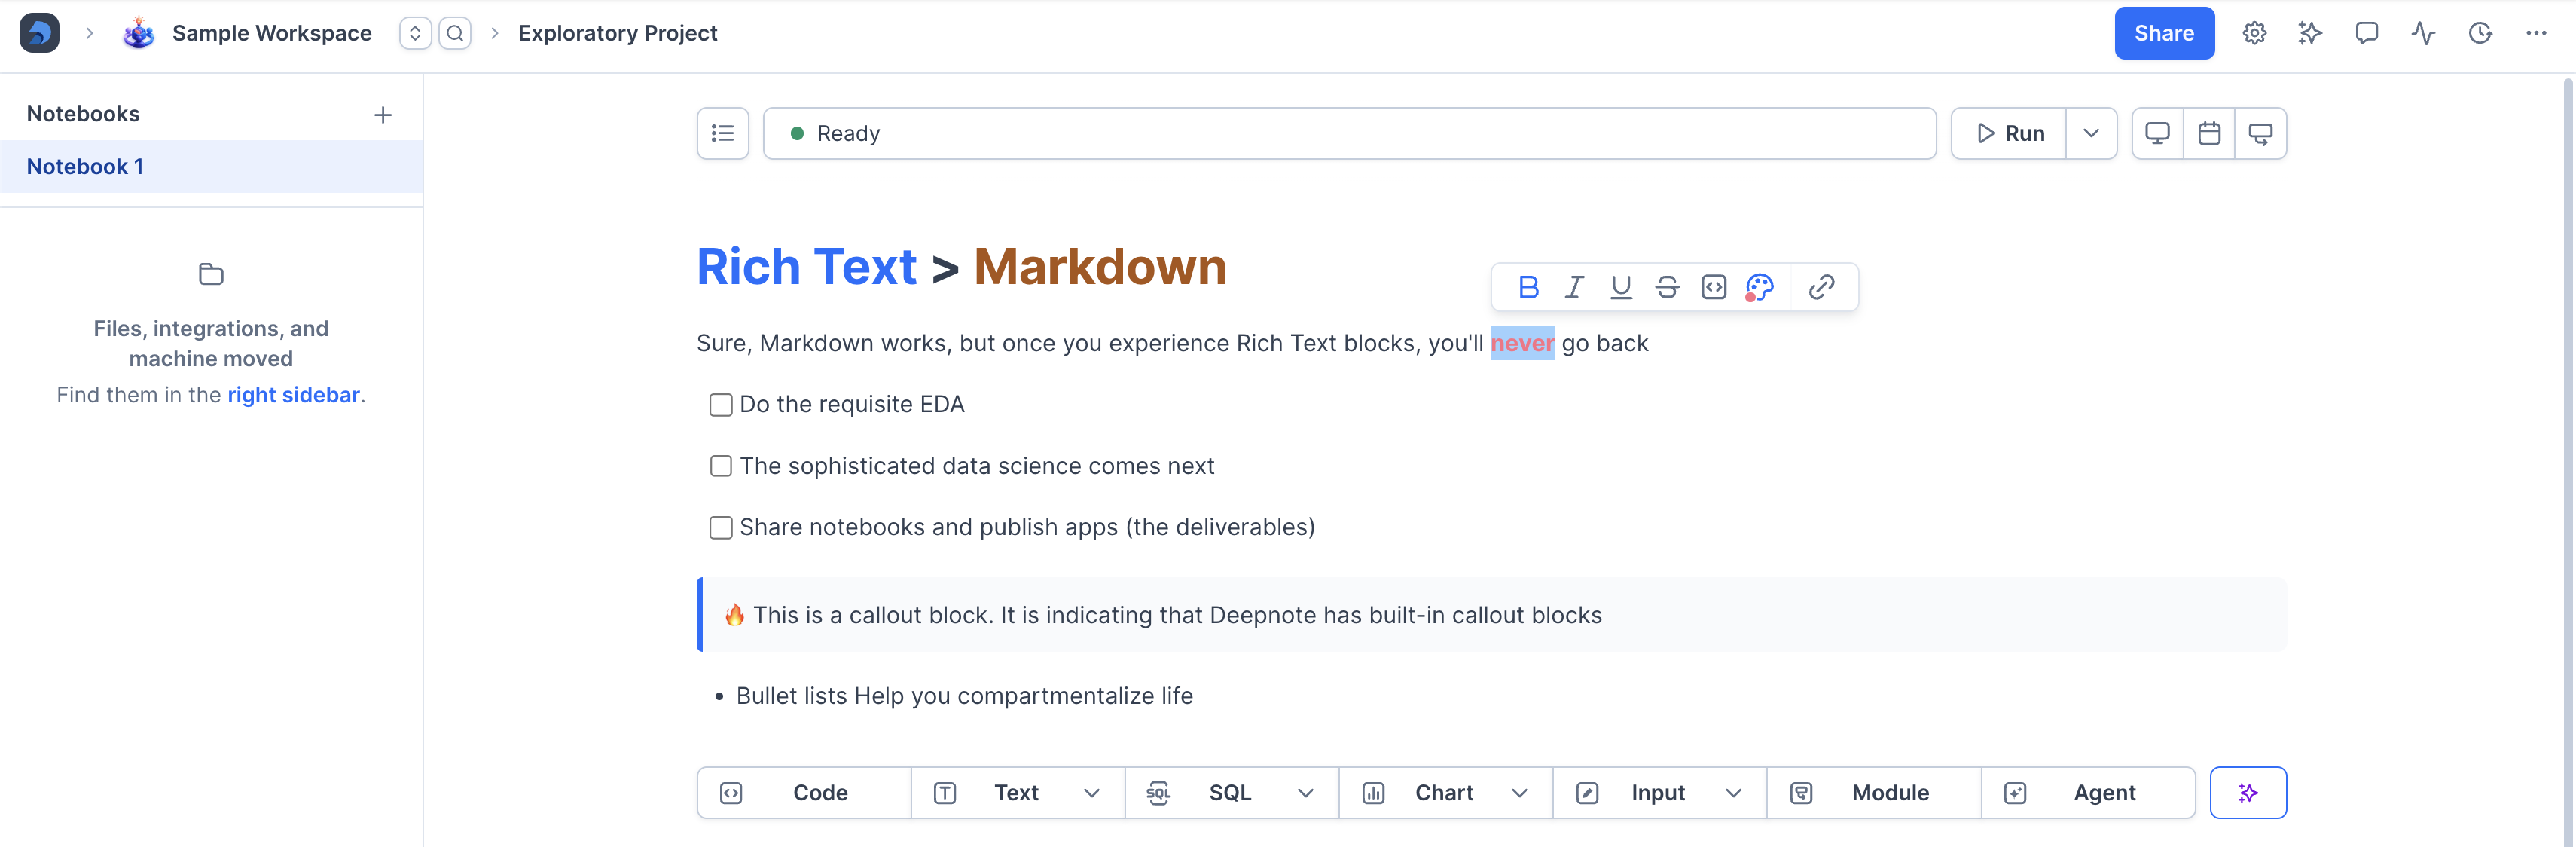
Task: Check The sophisticated data science checkbox
Action: 721,466
